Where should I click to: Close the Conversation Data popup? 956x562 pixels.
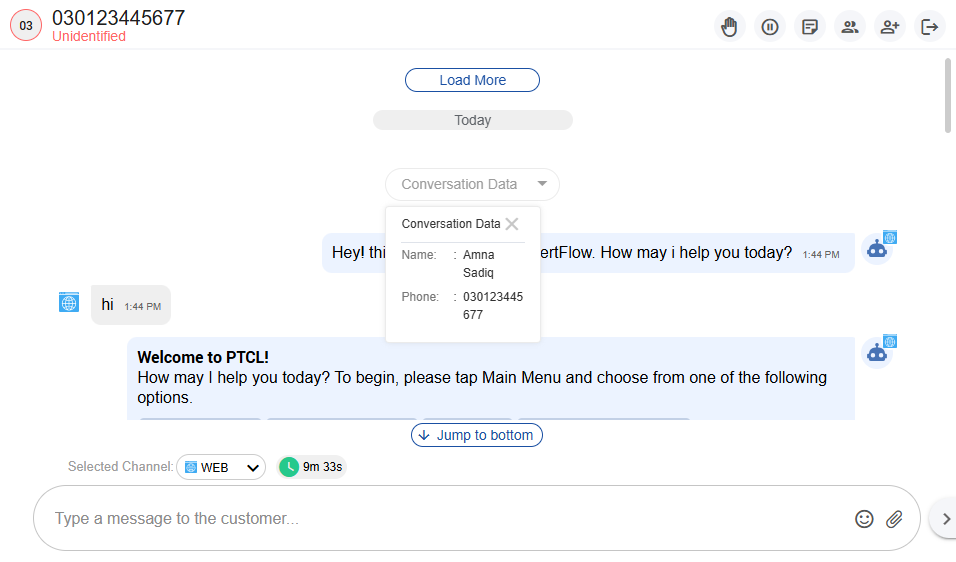click(512, 224)
